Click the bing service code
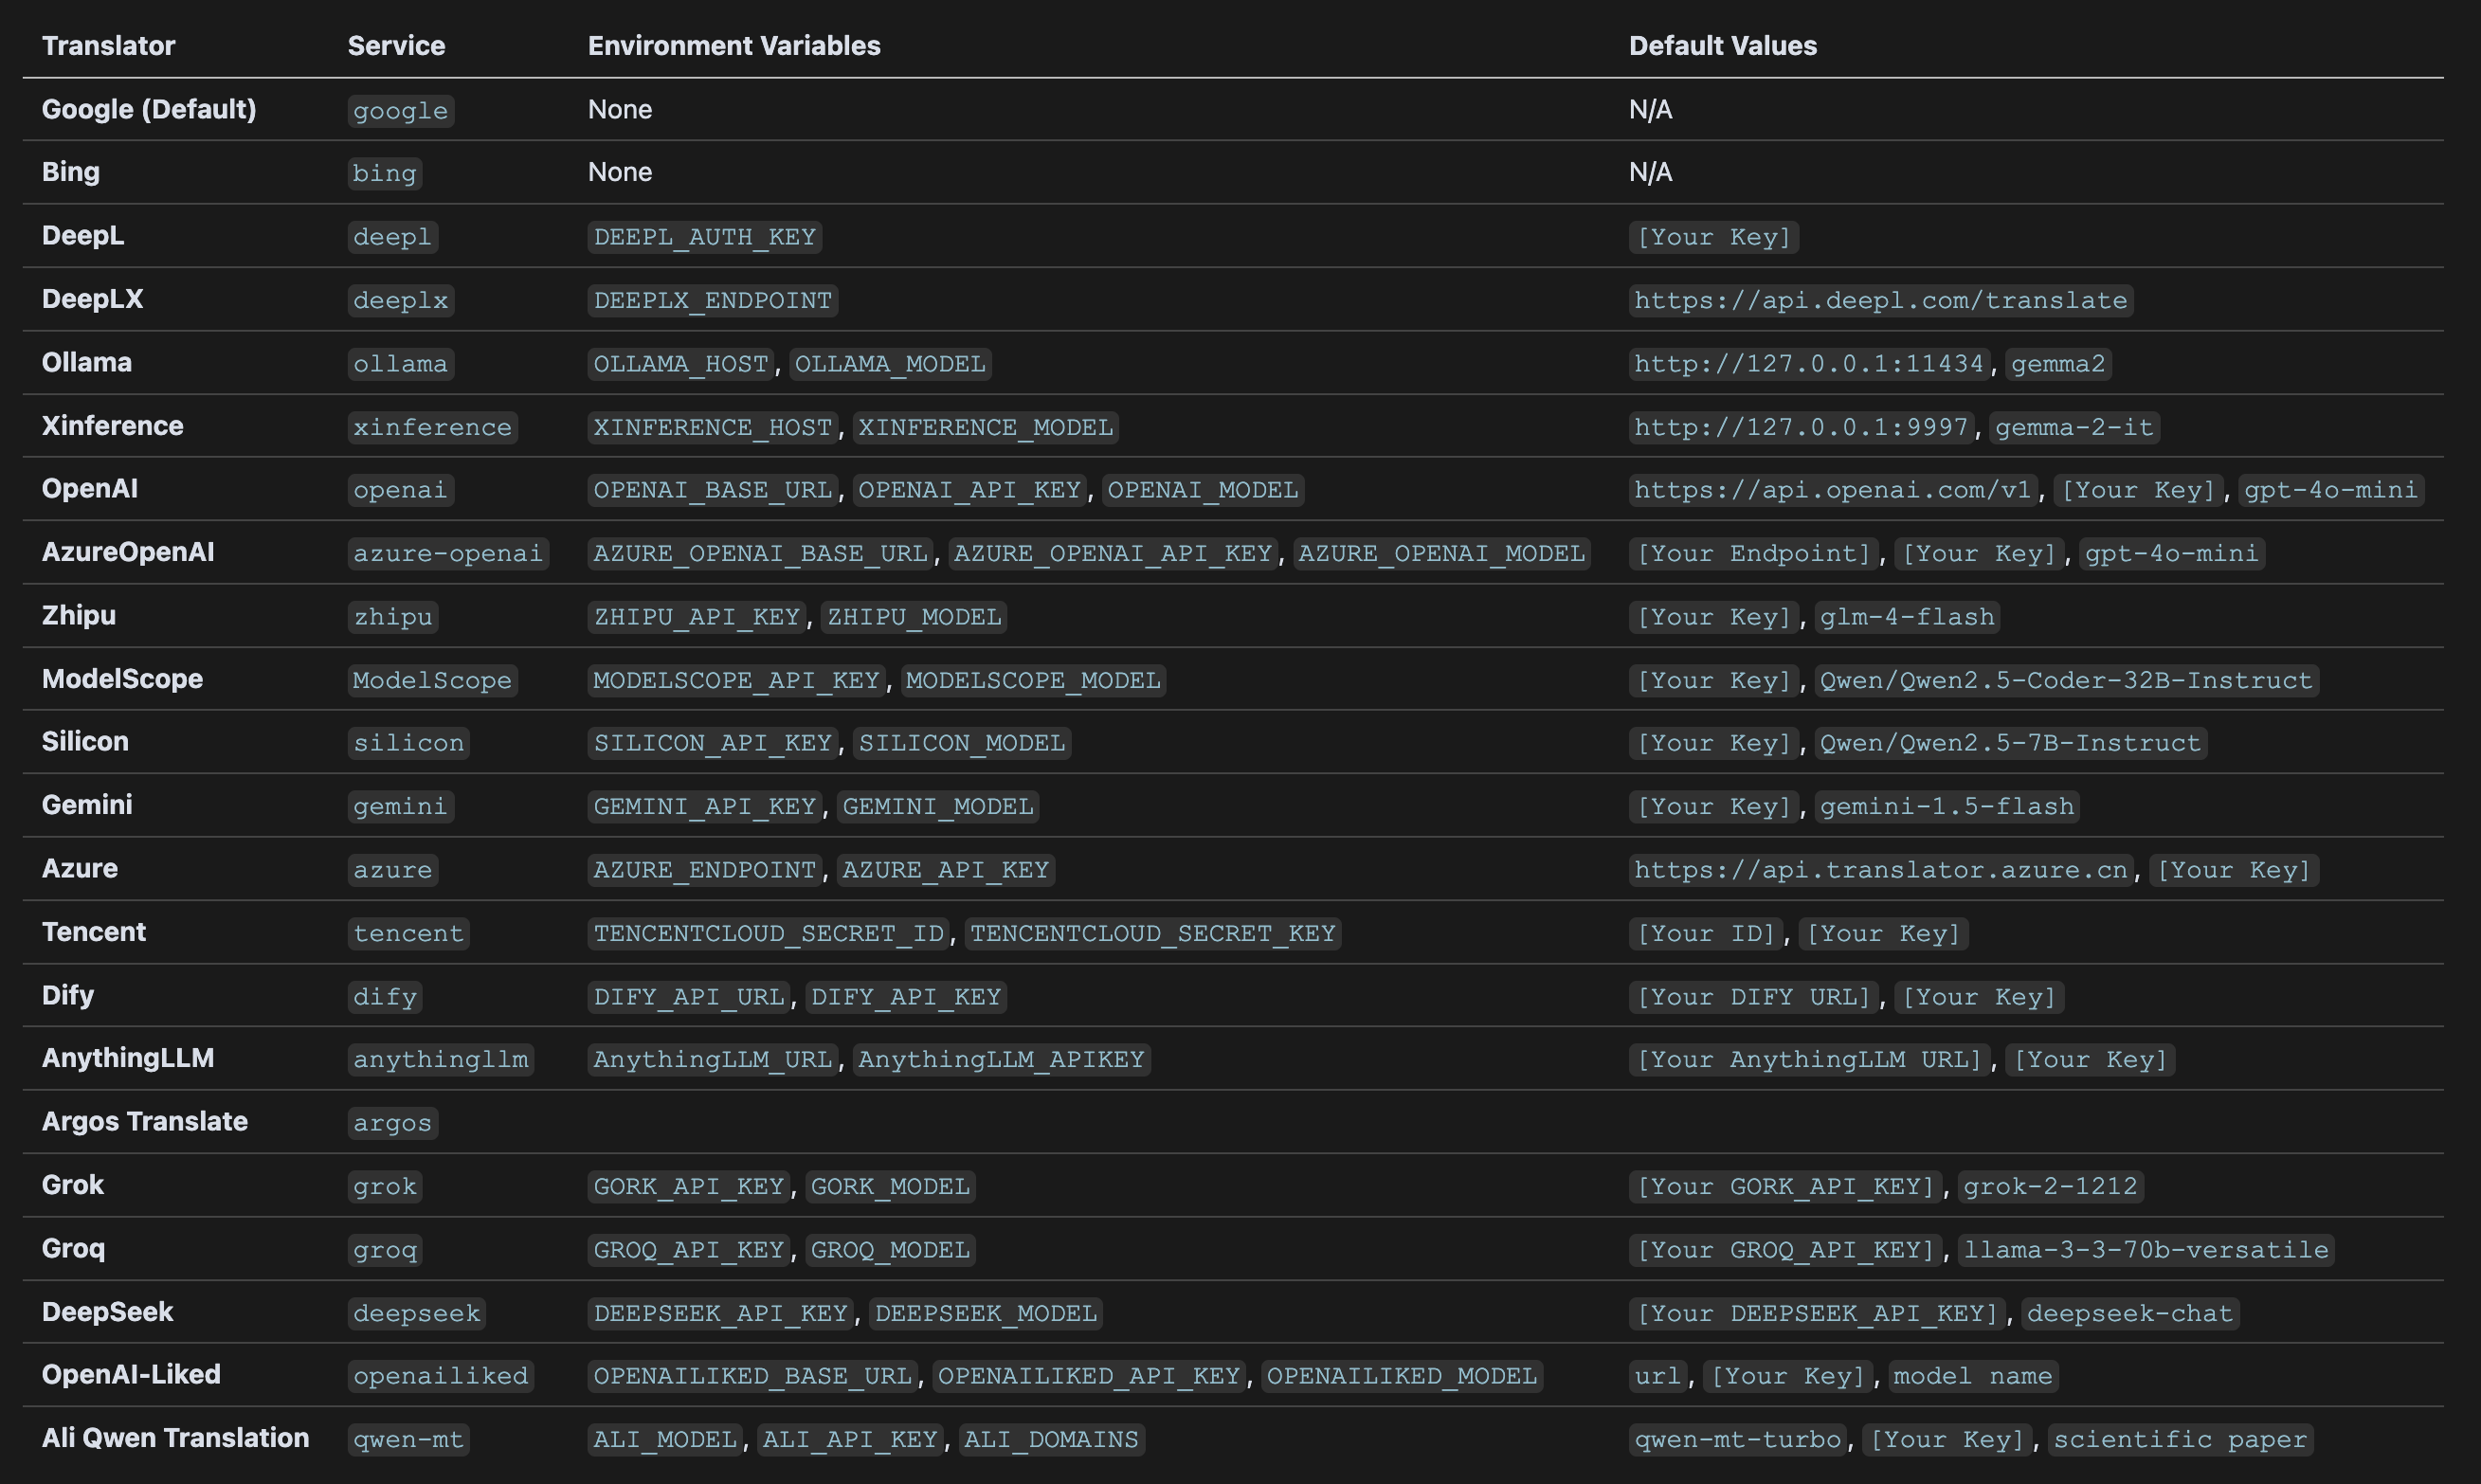The height and width of the screenshot is (1484, 2481). [x=385, y=173]
